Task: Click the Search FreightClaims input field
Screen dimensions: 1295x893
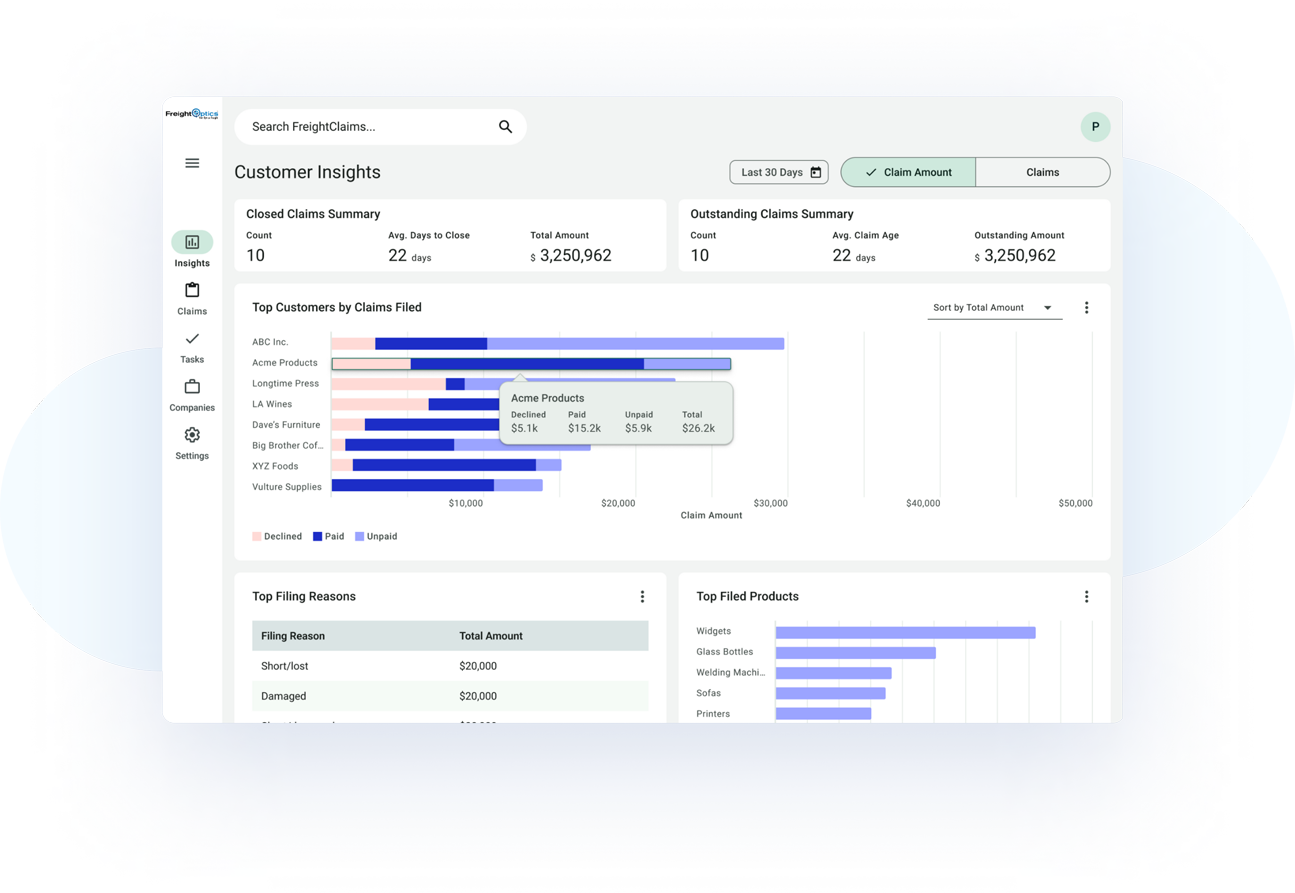Action: (x=365, y=127)
